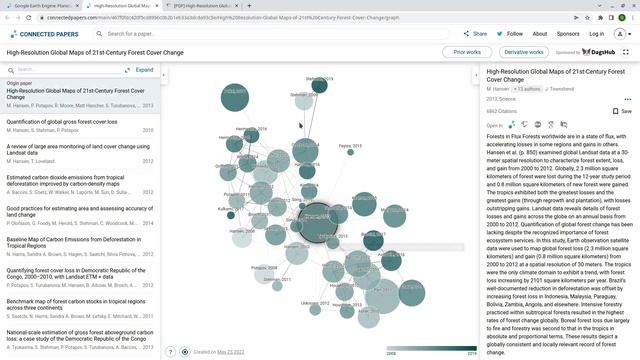
Task: Click the magnifier icon in top search bar
Action: (x=99, y=34)
